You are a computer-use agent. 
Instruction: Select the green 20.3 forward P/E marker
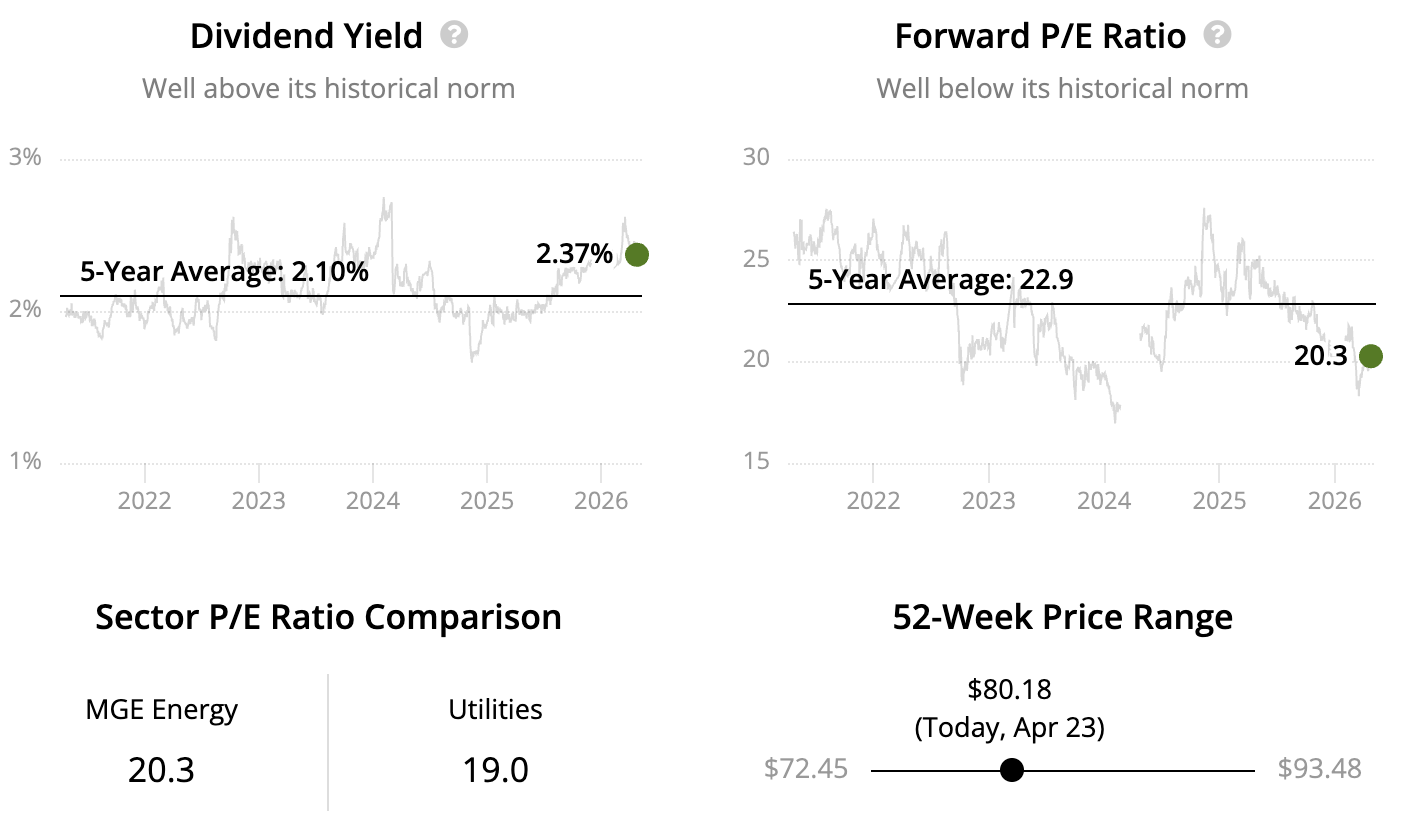click(x=1370, y=356)
